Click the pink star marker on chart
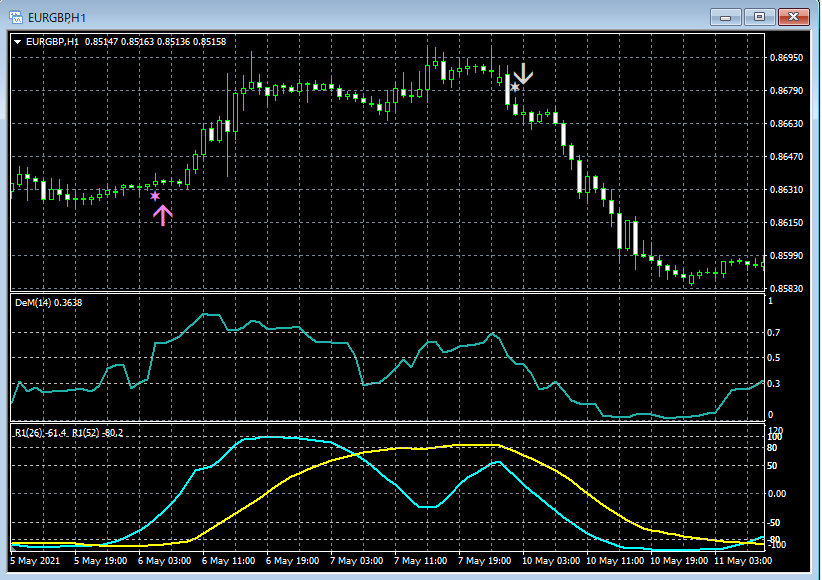Viewport: 822px width, 580px height. pos(155,196)
